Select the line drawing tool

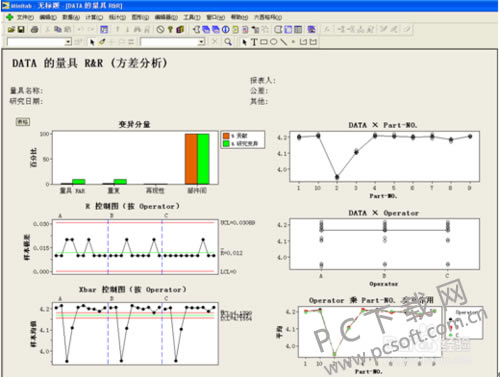click(283, 42)
